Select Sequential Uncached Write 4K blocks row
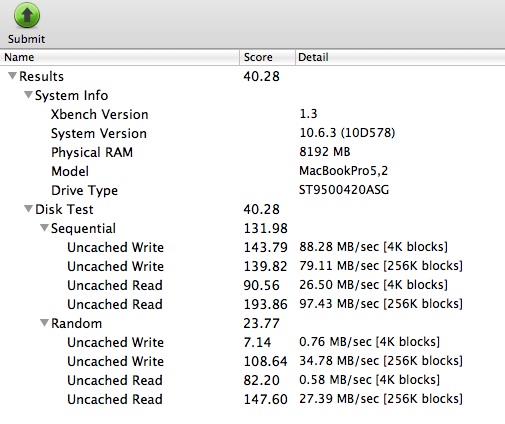 click(x=252, y=247)
